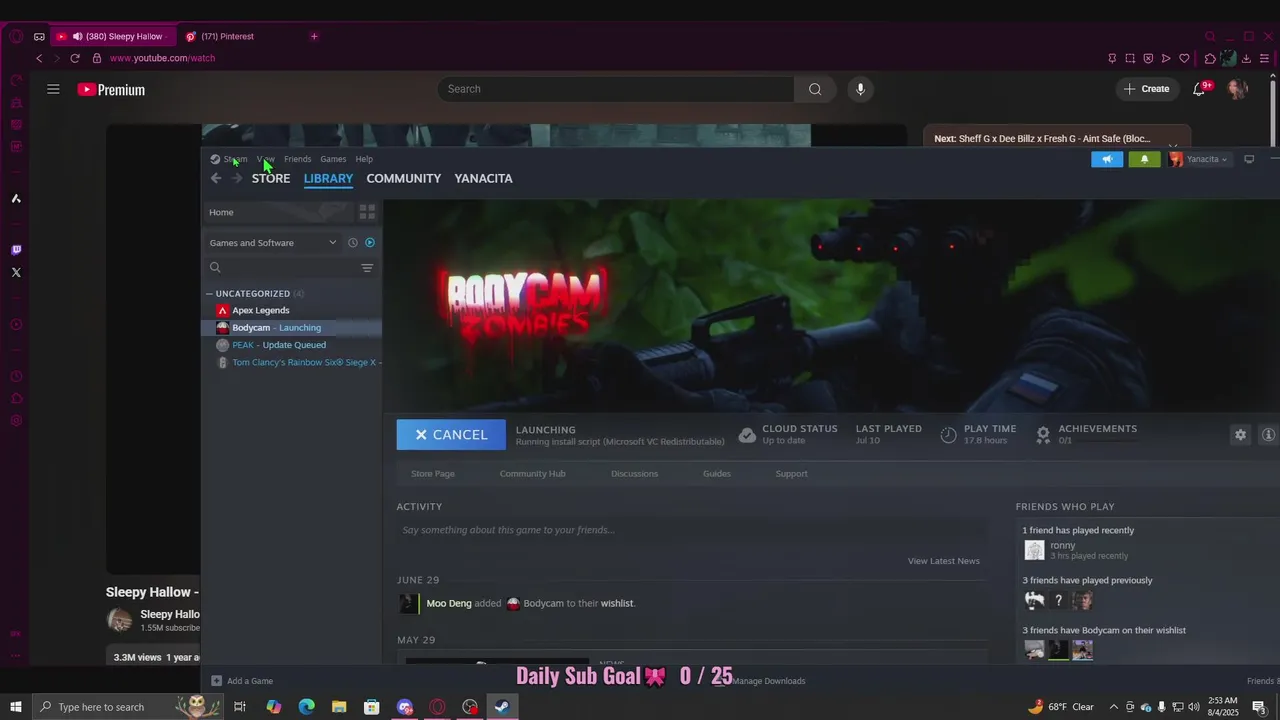Open Steam announcements megaphone button
Viewport: 1280px width, 720px height.
click(1107, 159)
